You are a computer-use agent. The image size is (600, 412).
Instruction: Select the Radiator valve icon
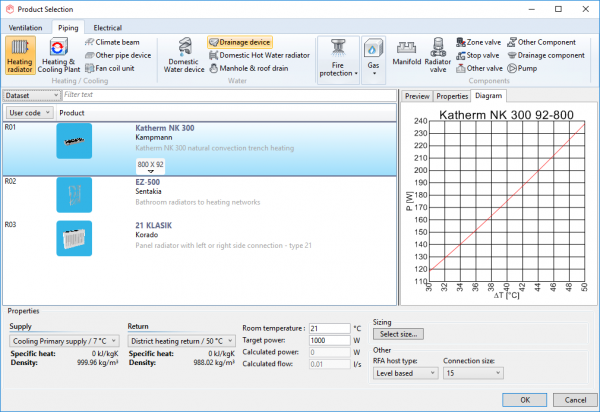(438, 56)
